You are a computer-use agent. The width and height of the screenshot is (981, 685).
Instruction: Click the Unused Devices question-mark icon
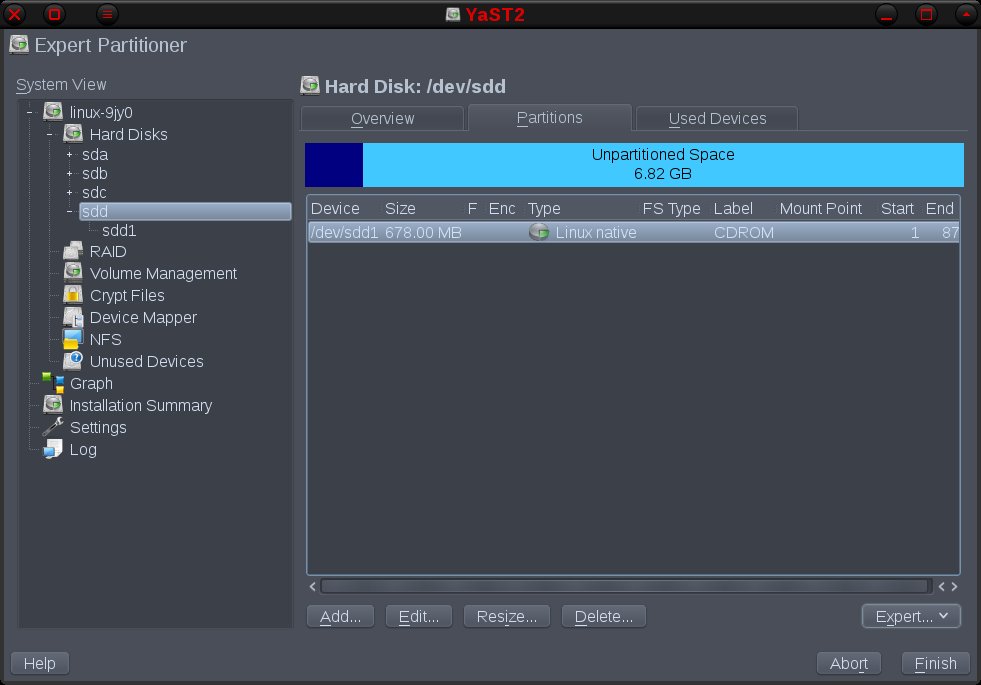[73, 361]
